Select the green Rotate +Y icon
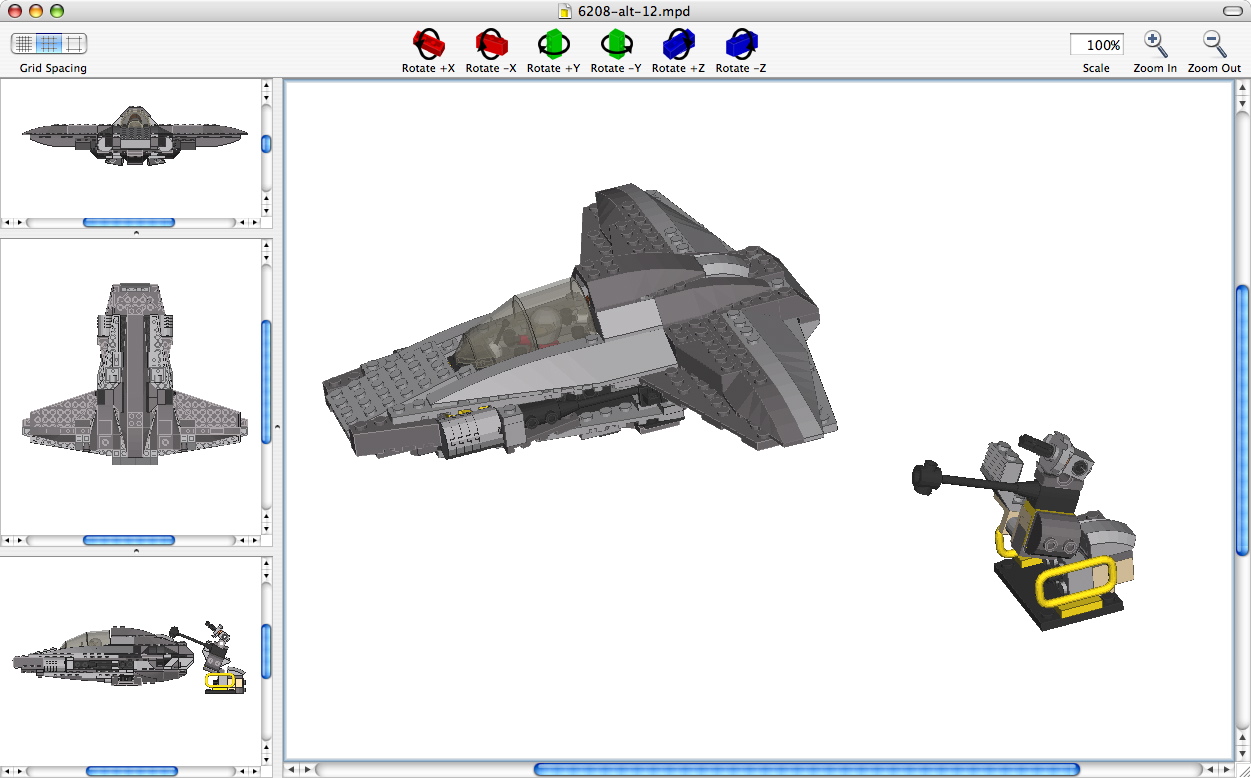The image size is (1251, 778). 552,44
